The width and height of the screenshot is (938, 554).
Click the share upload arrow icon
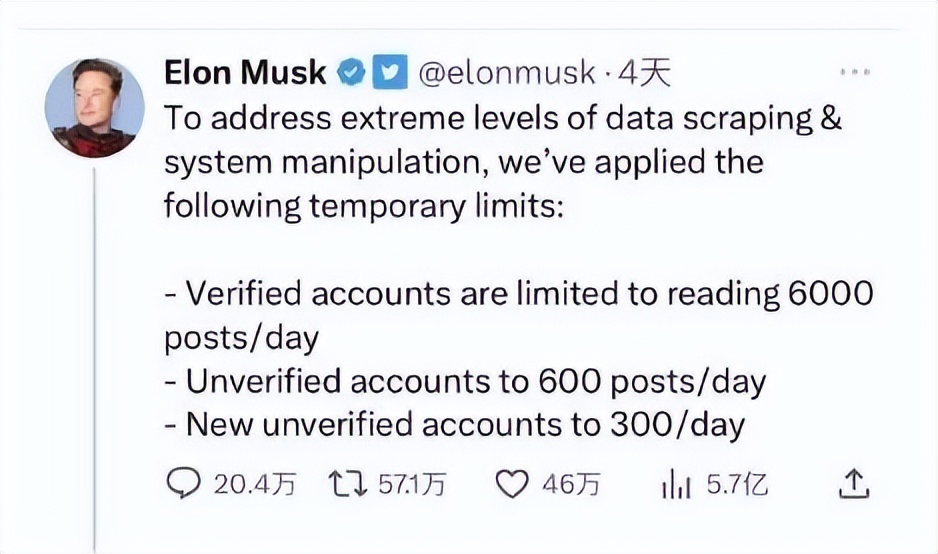pos(853,485)
